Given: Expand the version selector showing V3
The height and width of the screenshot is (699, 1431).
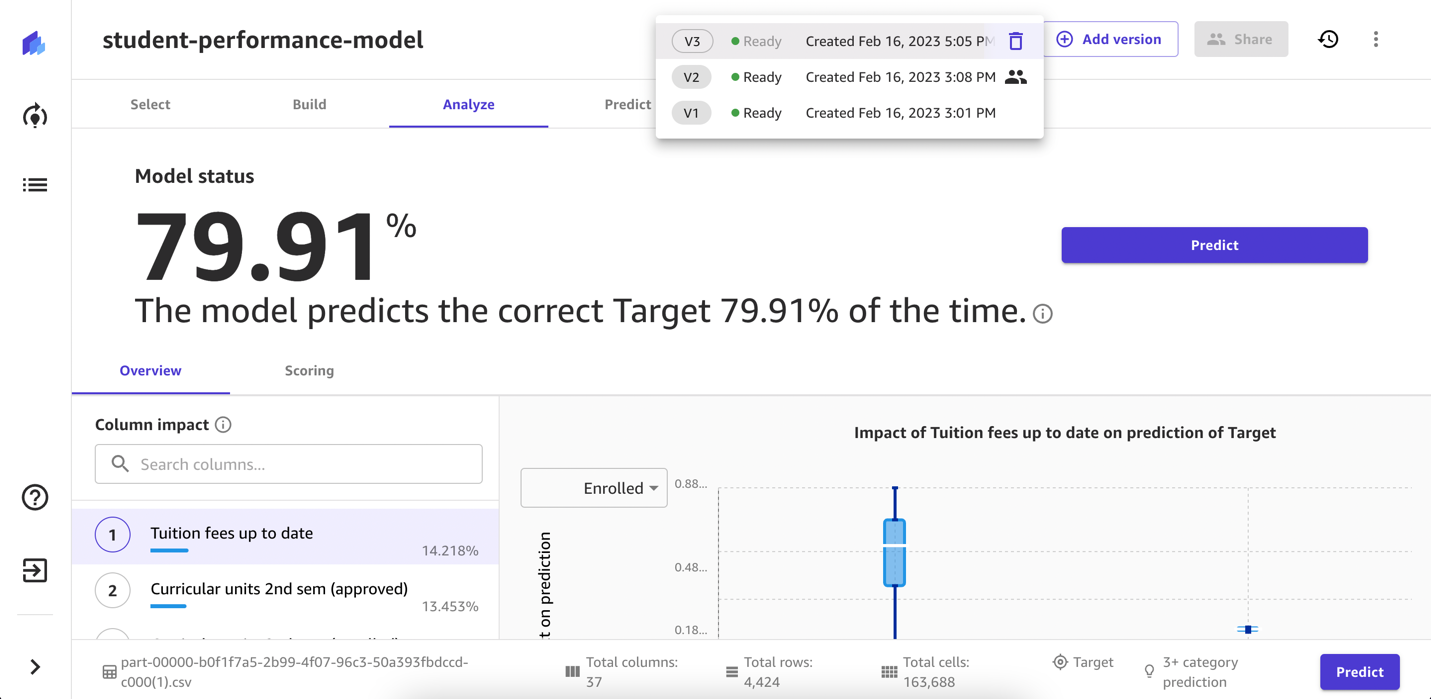Looking at the screenshot, I should click(691, 41).
